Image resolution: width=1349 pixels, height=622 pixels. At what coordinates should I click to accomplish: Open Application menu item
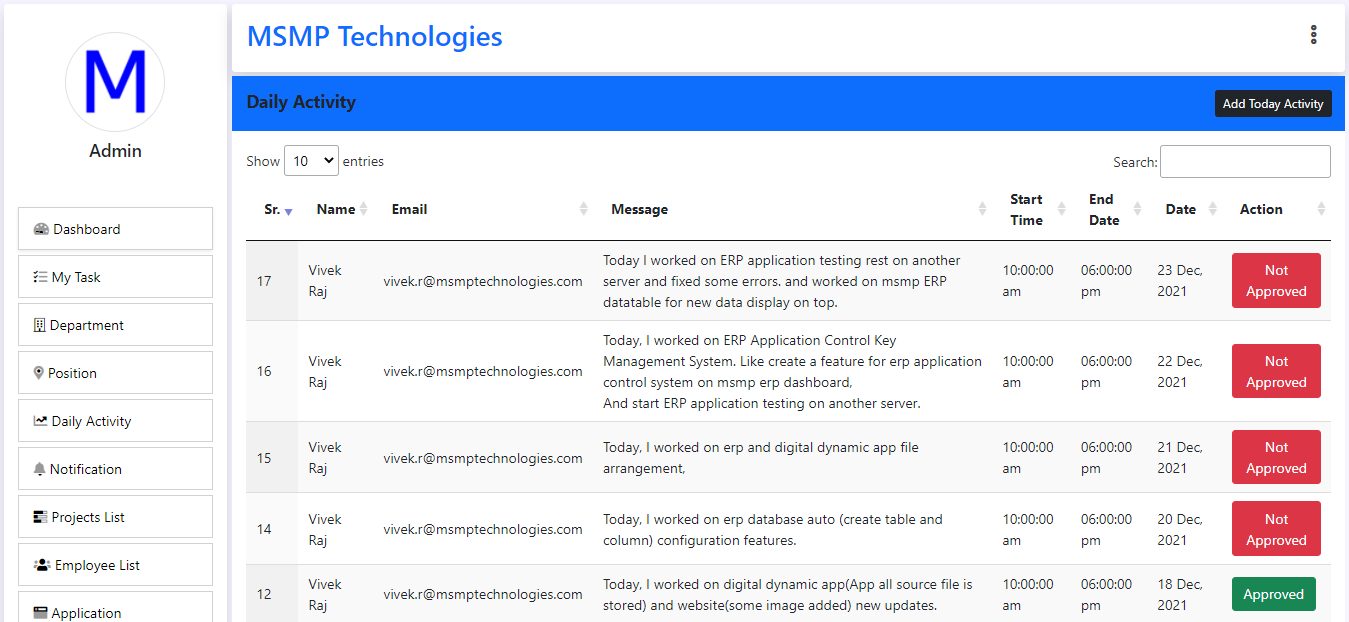coord(115,607)
